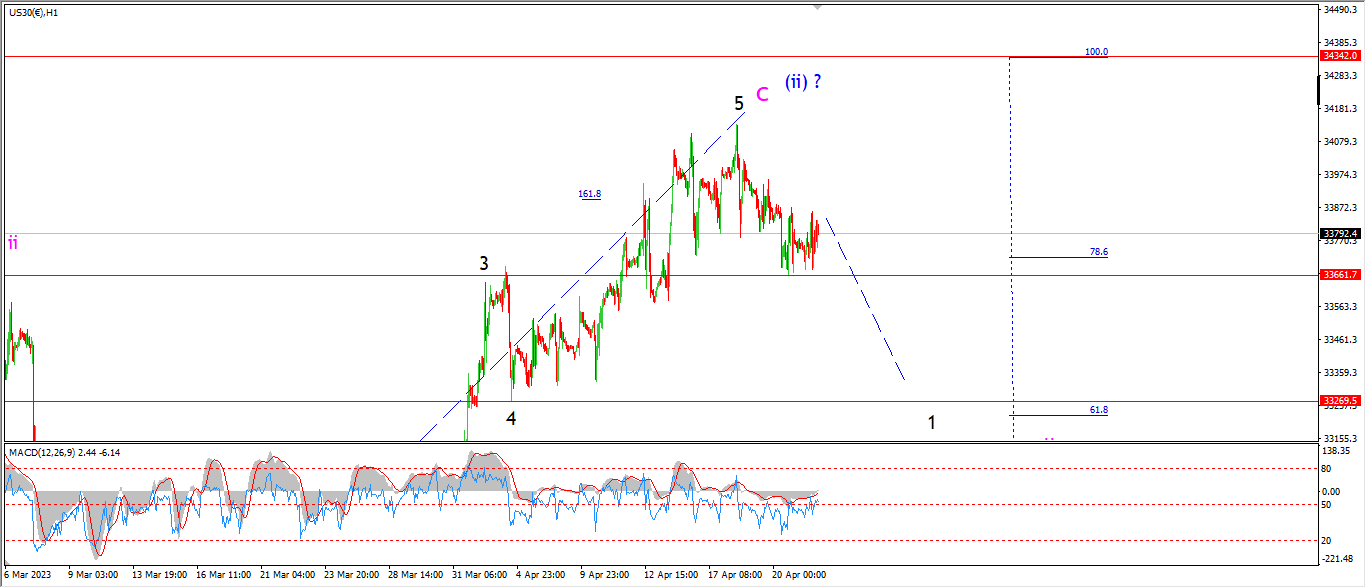Click the 61.8 Fibonacci level label

pos(1098,410)
